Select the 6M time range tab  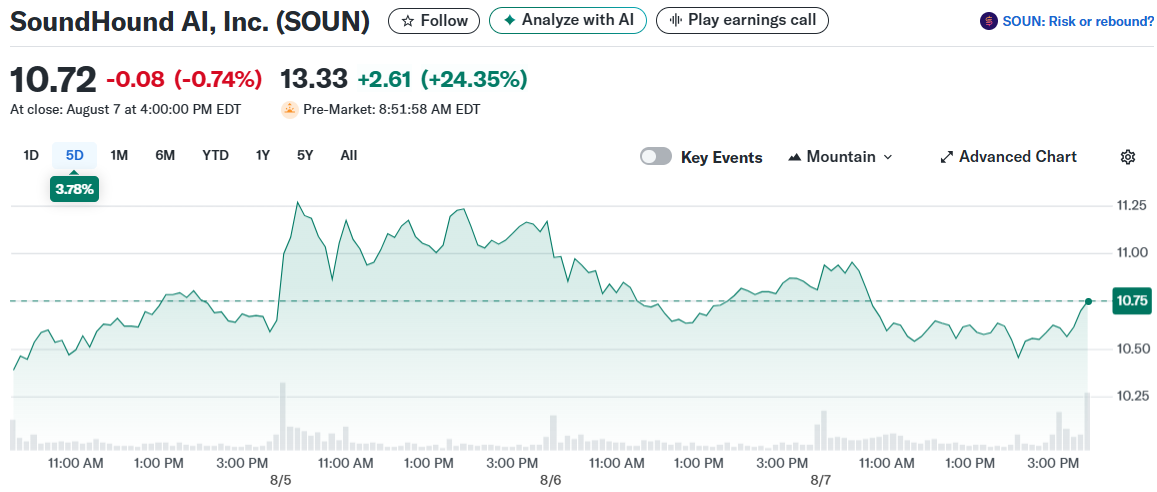[165, 156]
